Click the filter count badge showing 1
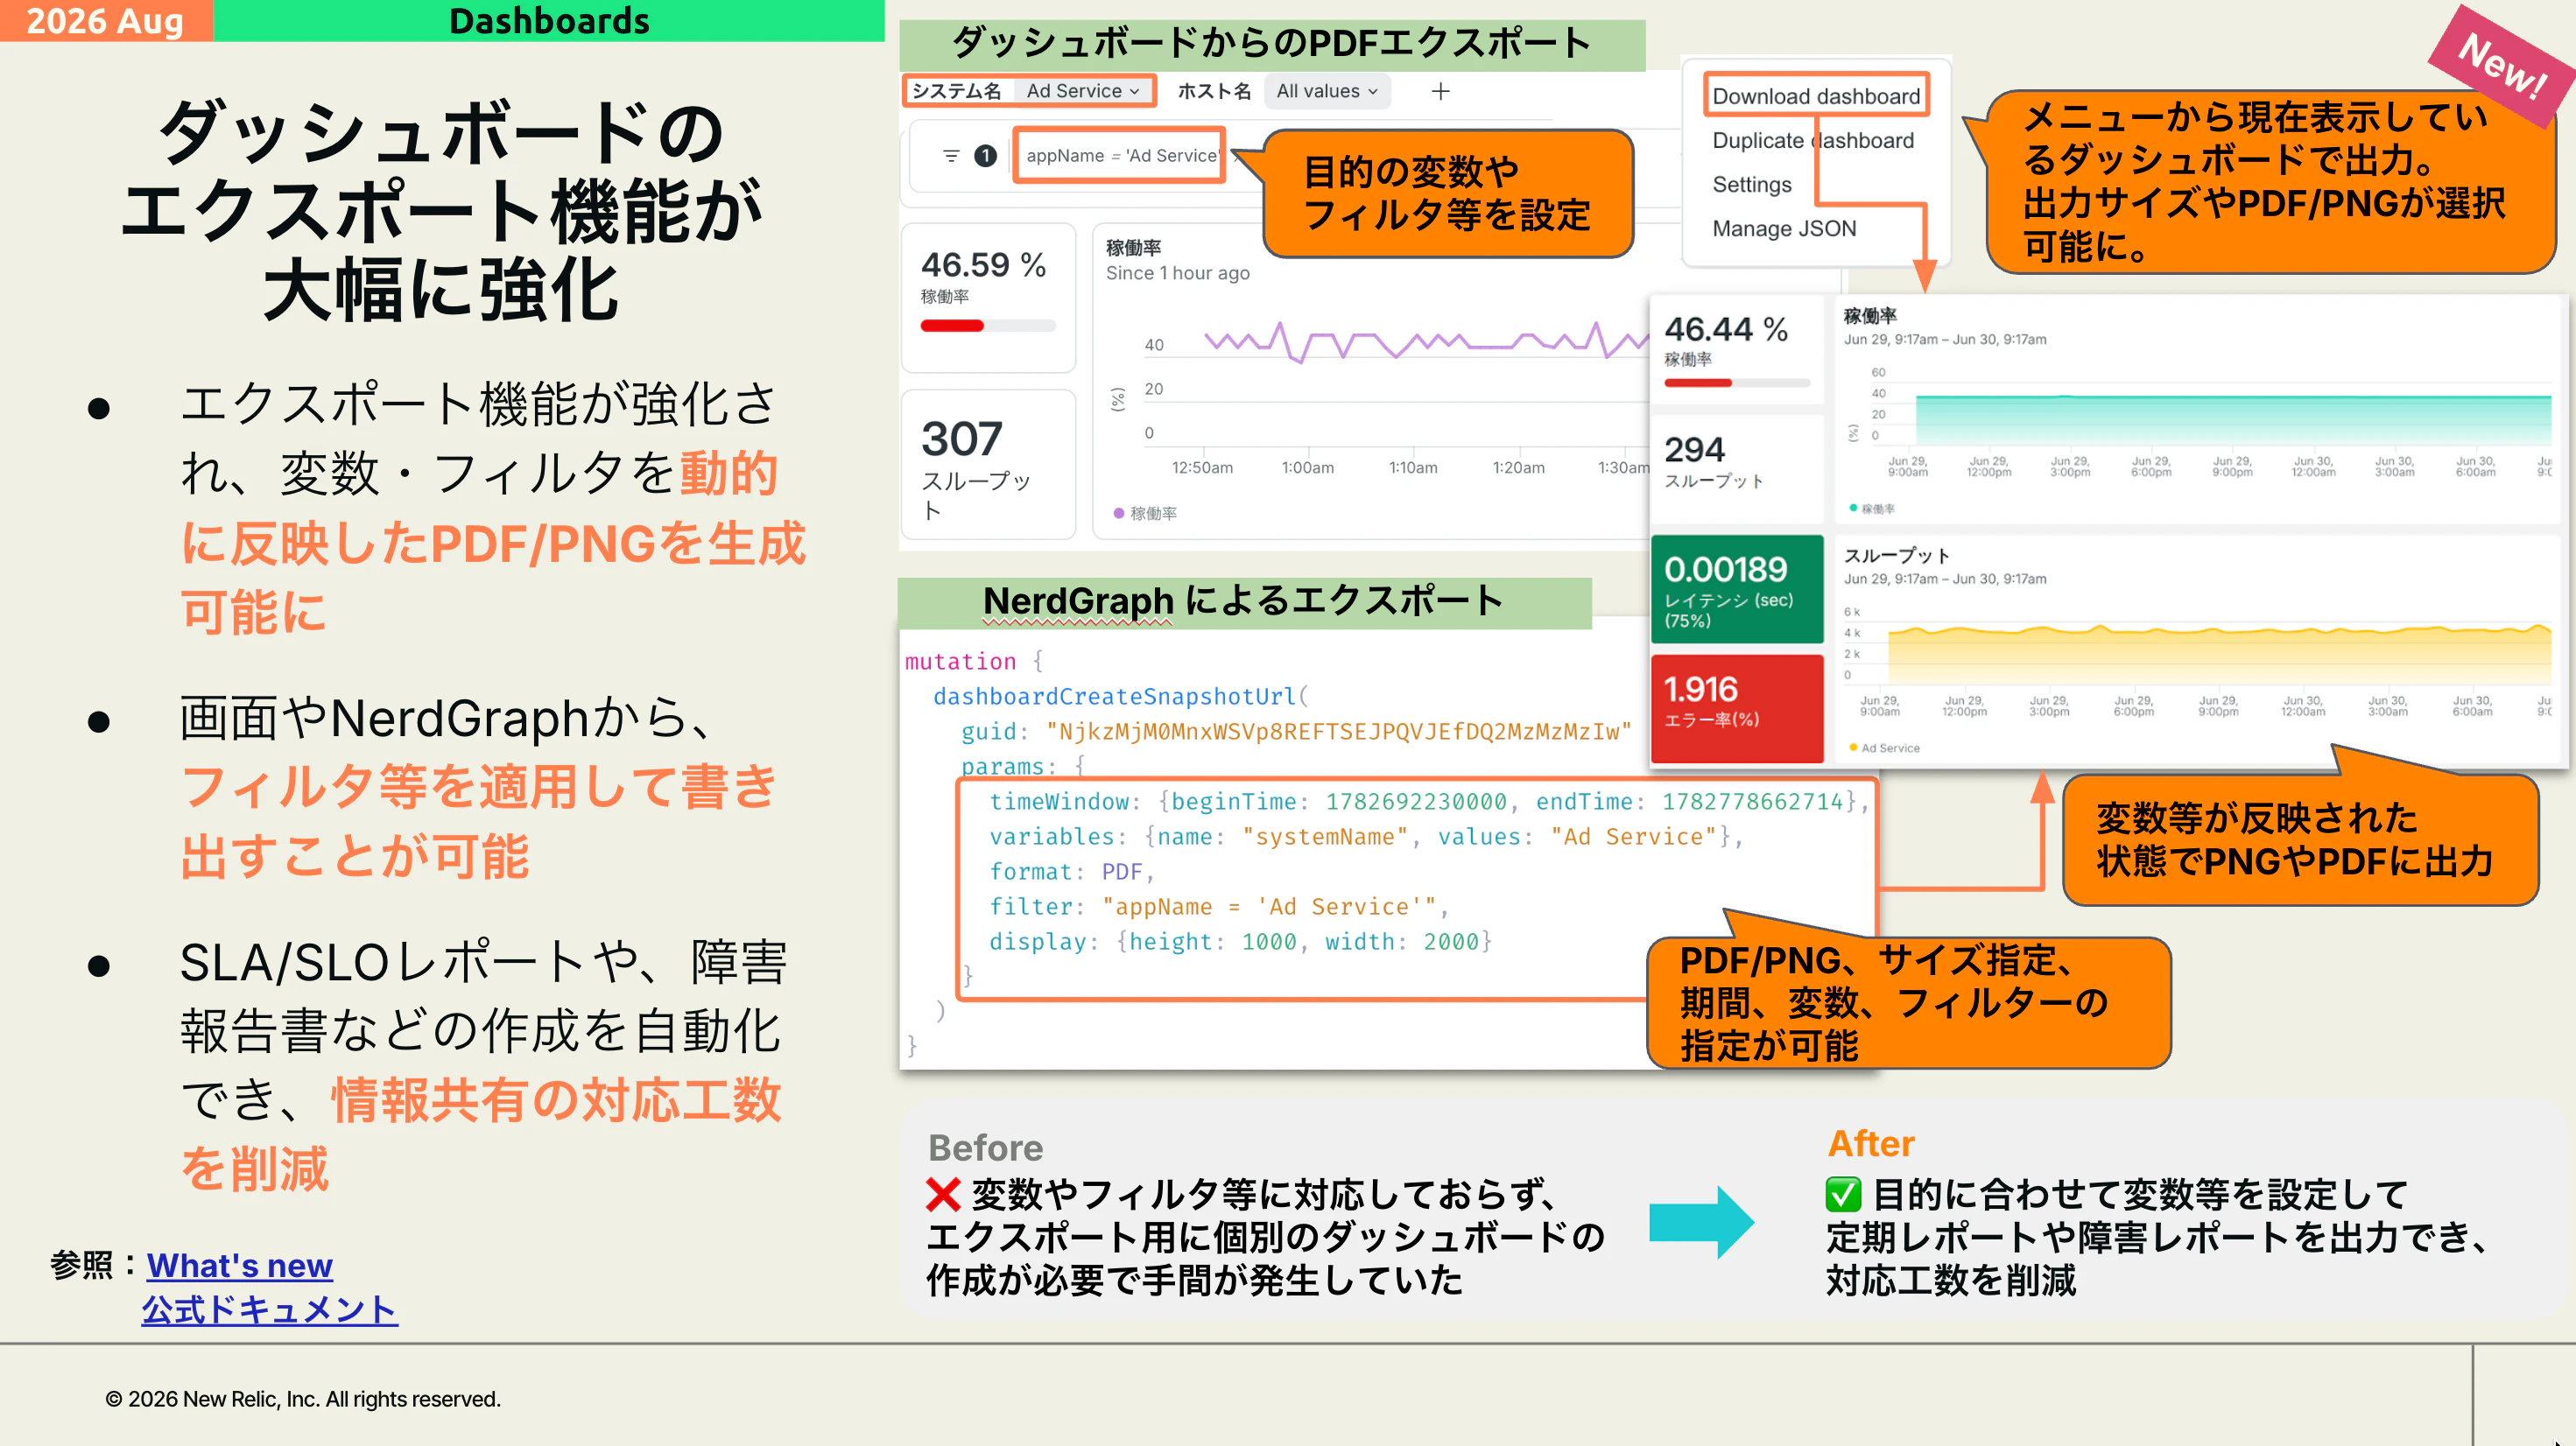The height and width of the screenshot is (1446, 2576). [x=986, y=156]
